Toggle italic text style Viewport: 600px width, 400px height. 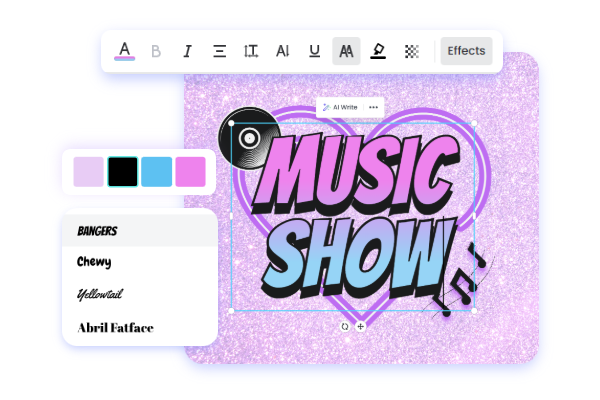tap(187, 51)
